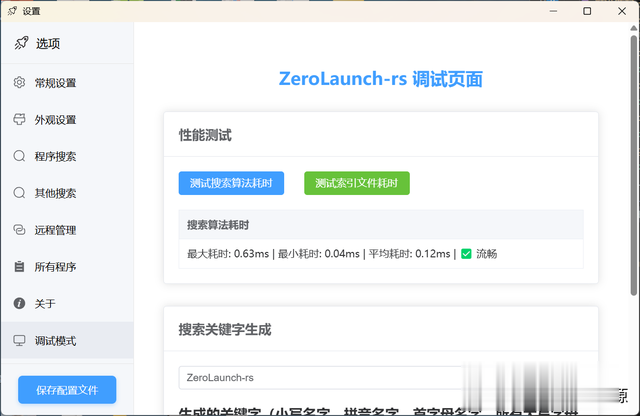Click the link icon for 远程管理
Image resolution: width=640 pixels, height=416 pixels.
(19, 229)
